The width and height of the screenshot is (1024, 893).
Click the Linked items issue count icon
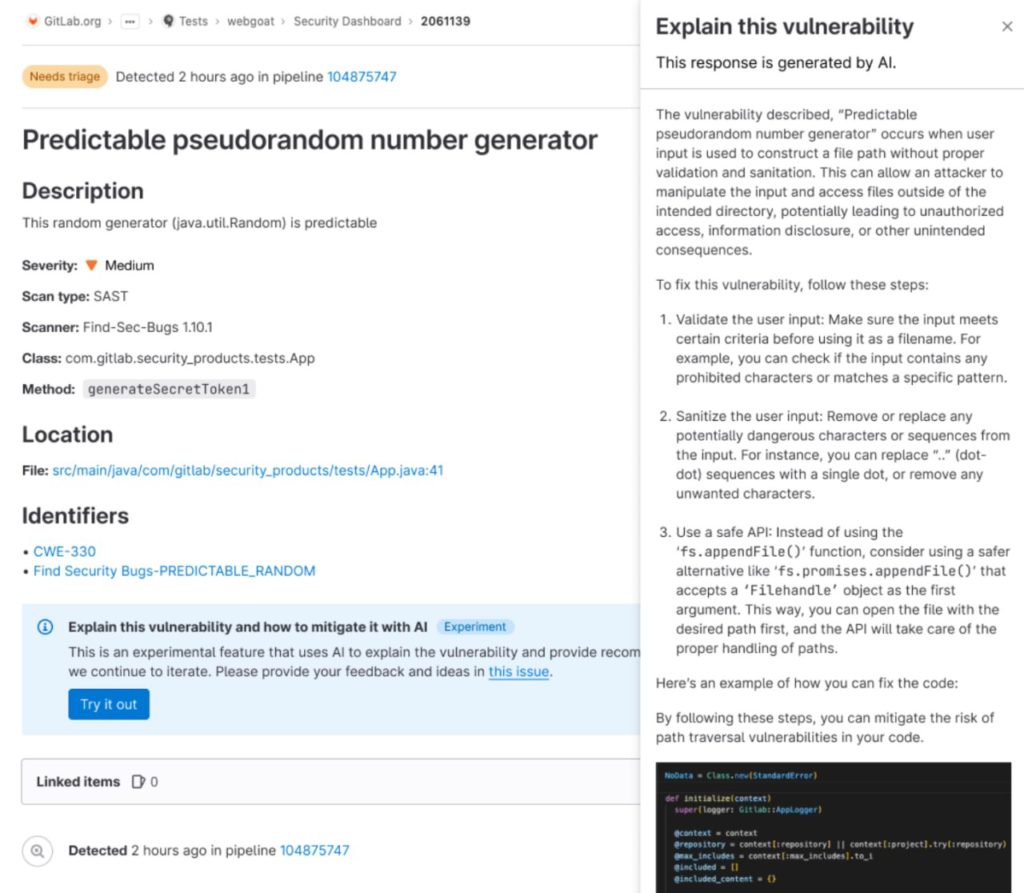pos(139,782)
